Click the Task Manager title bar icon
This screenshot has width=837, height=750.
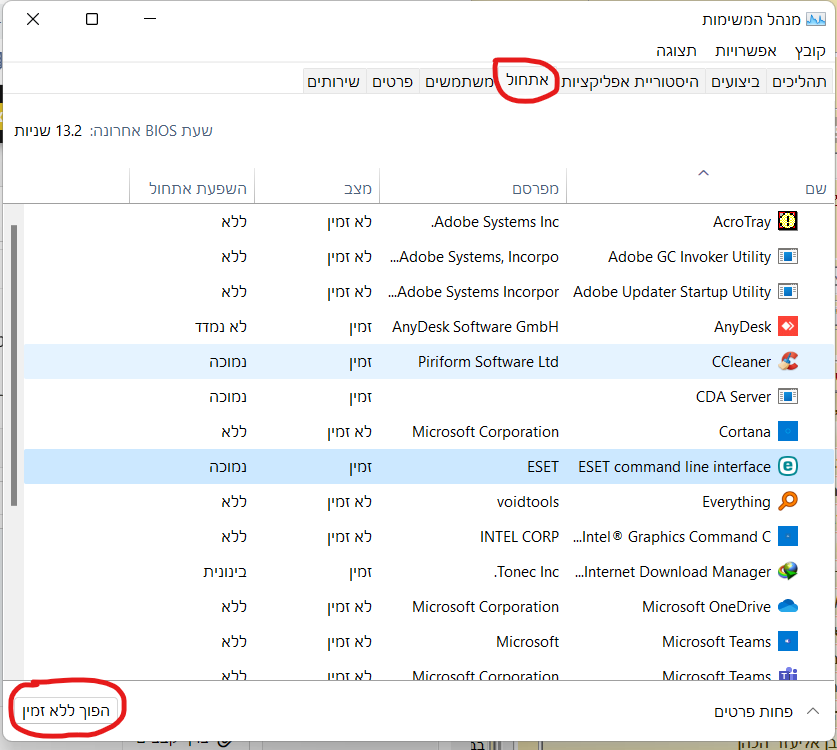tap(816, 20)
